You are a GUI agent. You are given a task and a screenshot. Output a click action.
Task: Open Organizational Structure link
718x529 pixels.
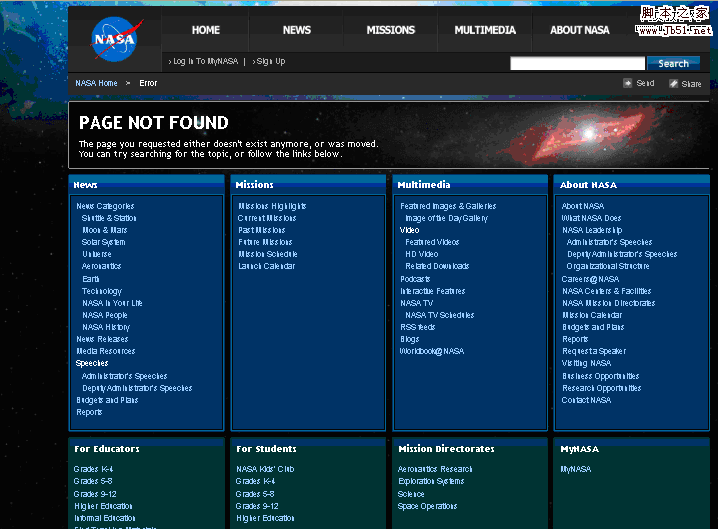coord(608,266)
